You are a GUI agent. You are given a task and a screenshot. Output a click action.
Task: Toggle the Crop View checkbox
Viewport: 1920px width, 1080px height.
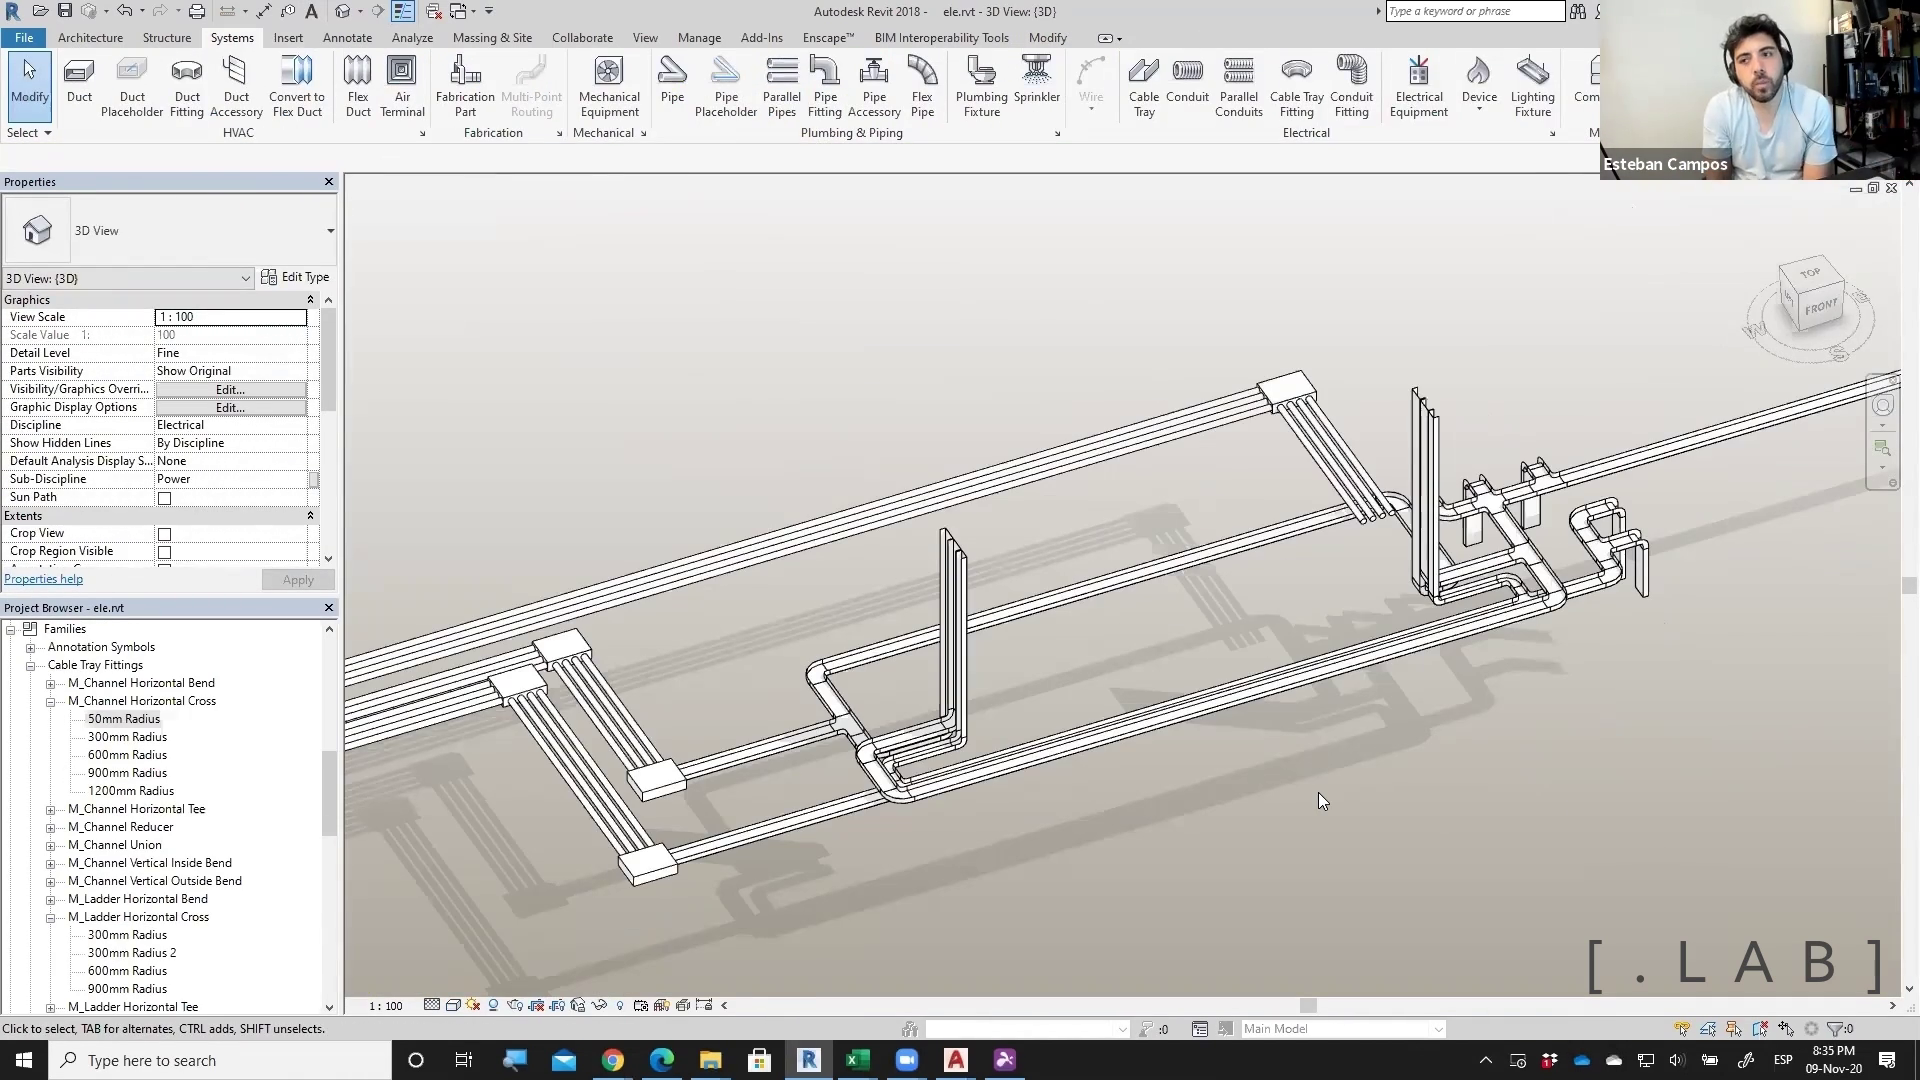[x=165, y=534]
